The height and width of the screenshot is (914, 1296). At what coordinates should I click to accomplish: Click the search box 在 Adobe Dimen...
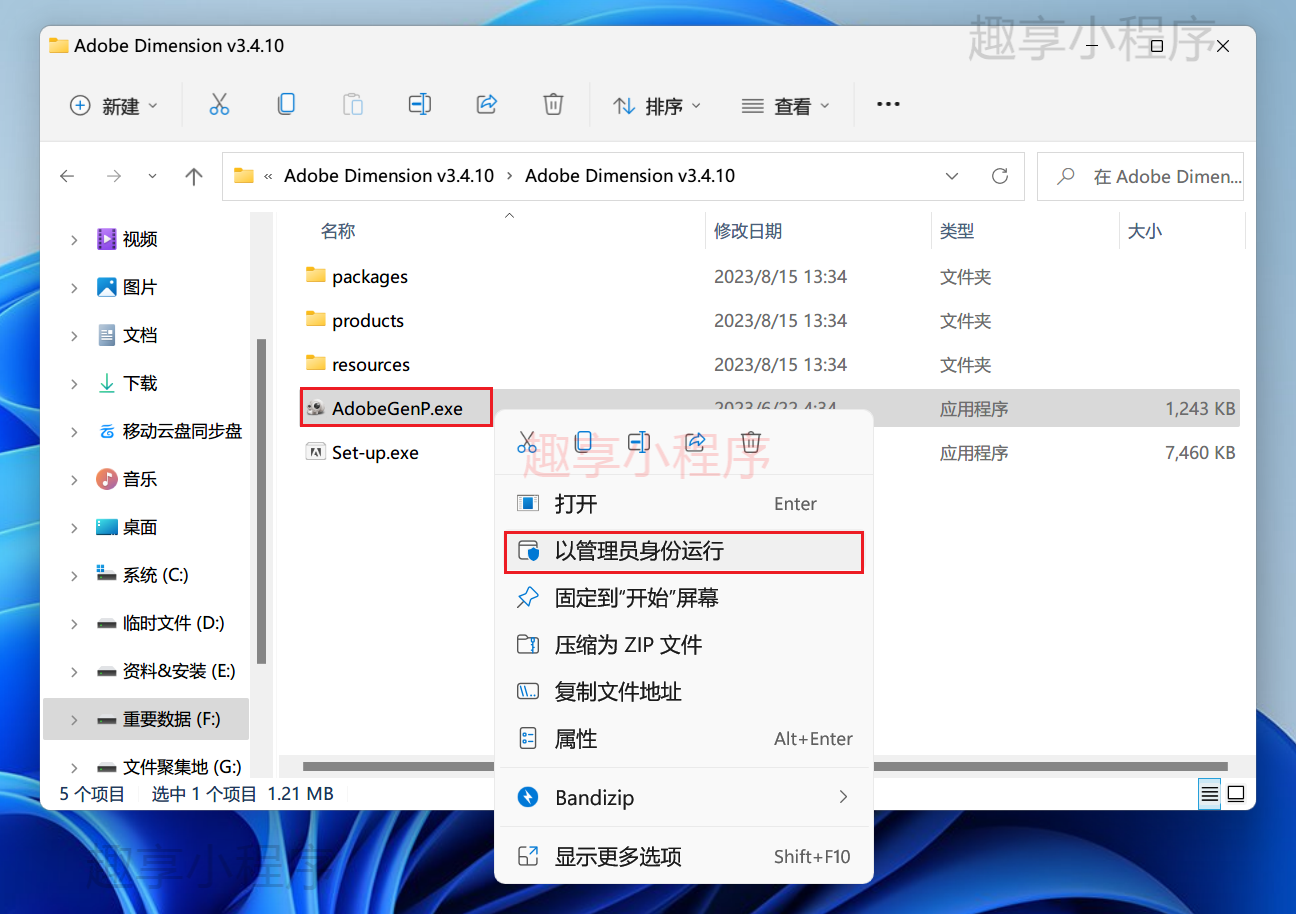pos(1140,177)
